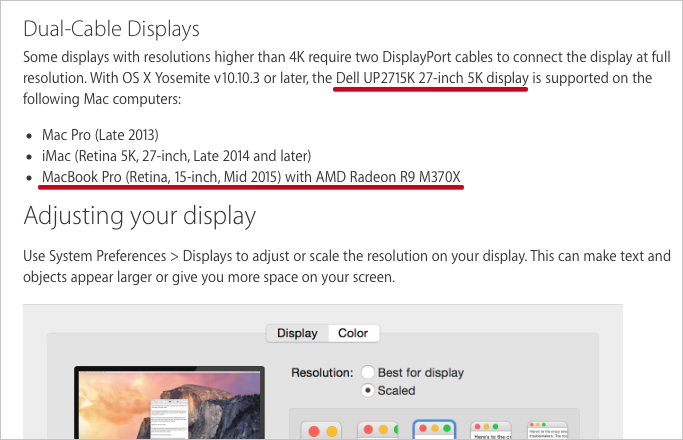This screenshot has width=683, height=440.
Task: Select the Best for display radio button
Action: click(x=368, y=372)
